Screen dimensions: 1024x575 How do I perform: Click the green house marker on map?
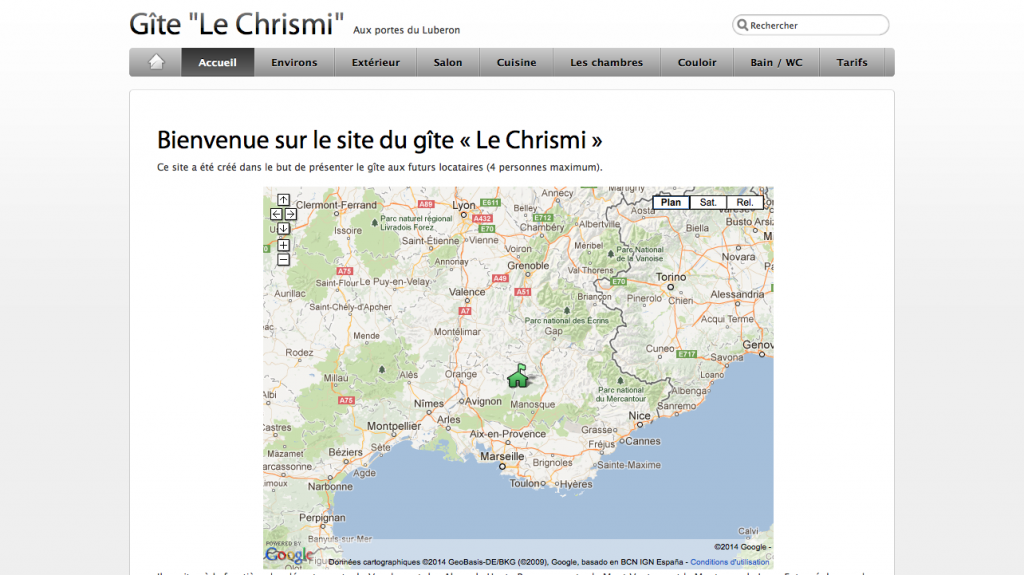(518, 377)
